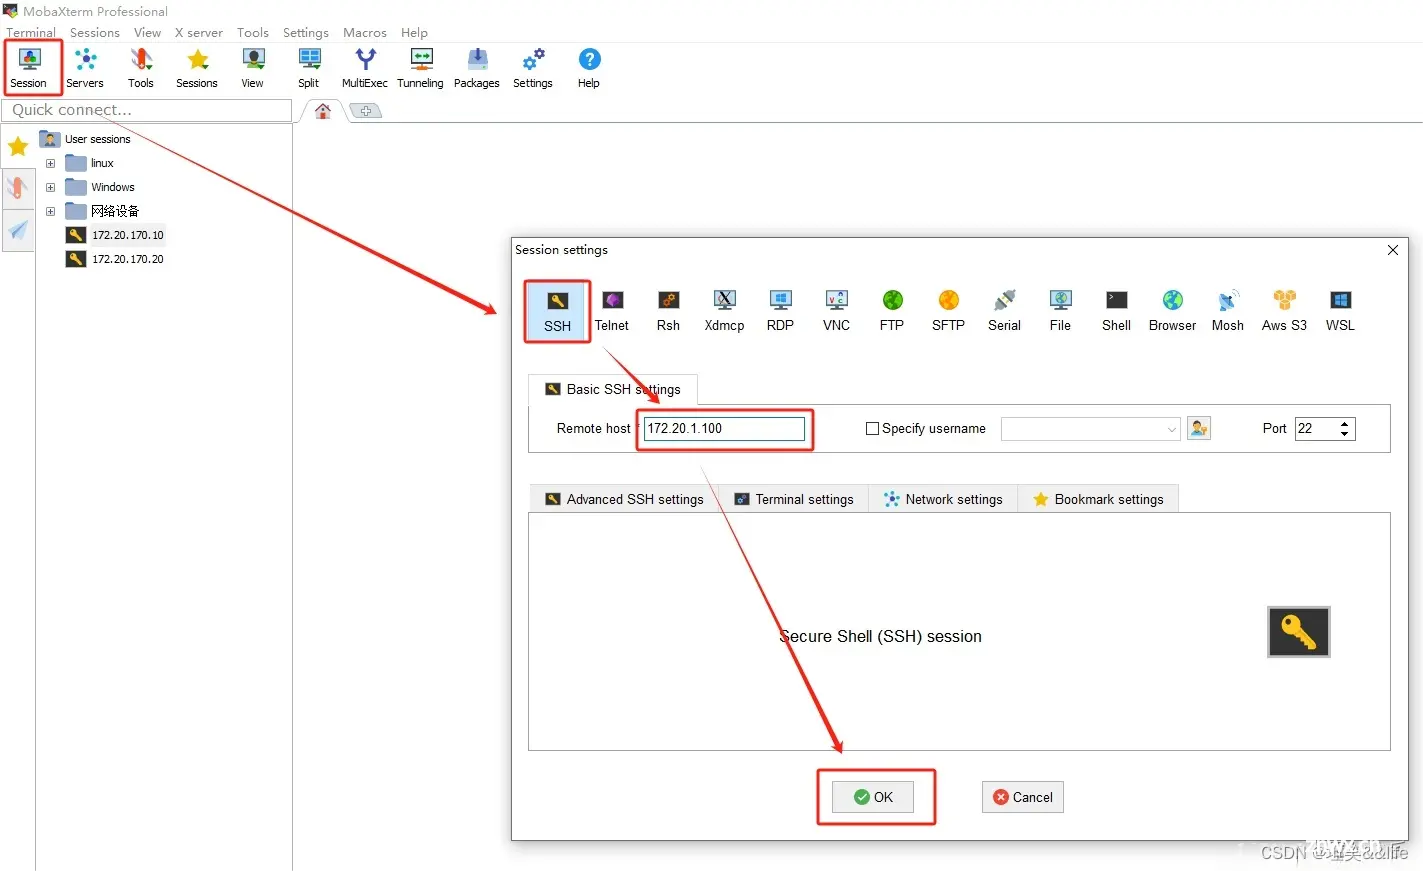Switch to Bookmark settings tab
This screenshot has height=871, width=1423.
coord(1098,499)
